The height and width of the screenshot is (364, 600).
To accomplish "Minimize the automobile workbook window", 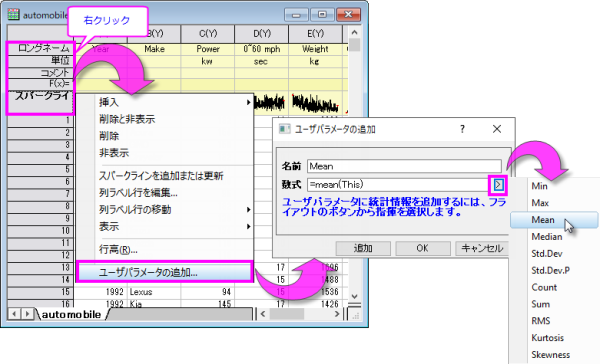I will (x=296, y=15).
